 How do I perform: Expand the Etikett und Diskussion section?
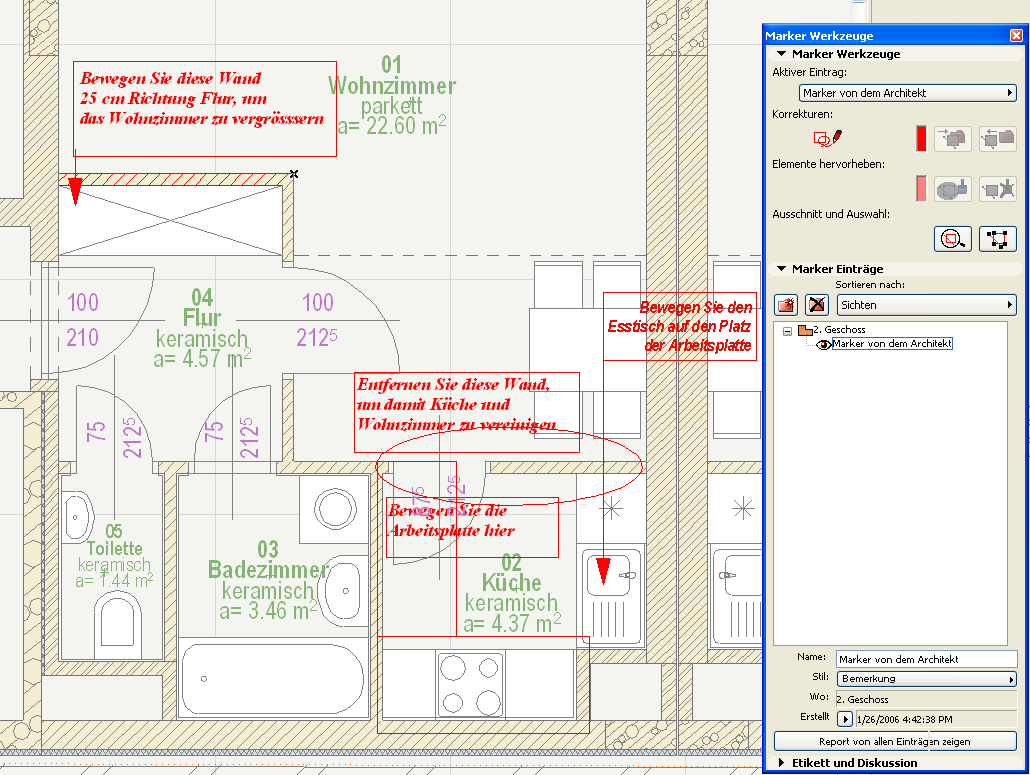[x=782, y=763]
